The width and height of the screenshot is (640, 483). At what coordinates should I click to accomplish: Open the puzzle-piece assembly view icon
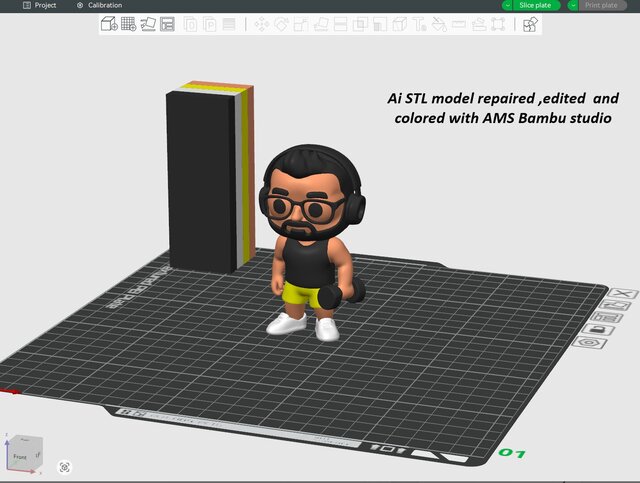pos(531,24)
